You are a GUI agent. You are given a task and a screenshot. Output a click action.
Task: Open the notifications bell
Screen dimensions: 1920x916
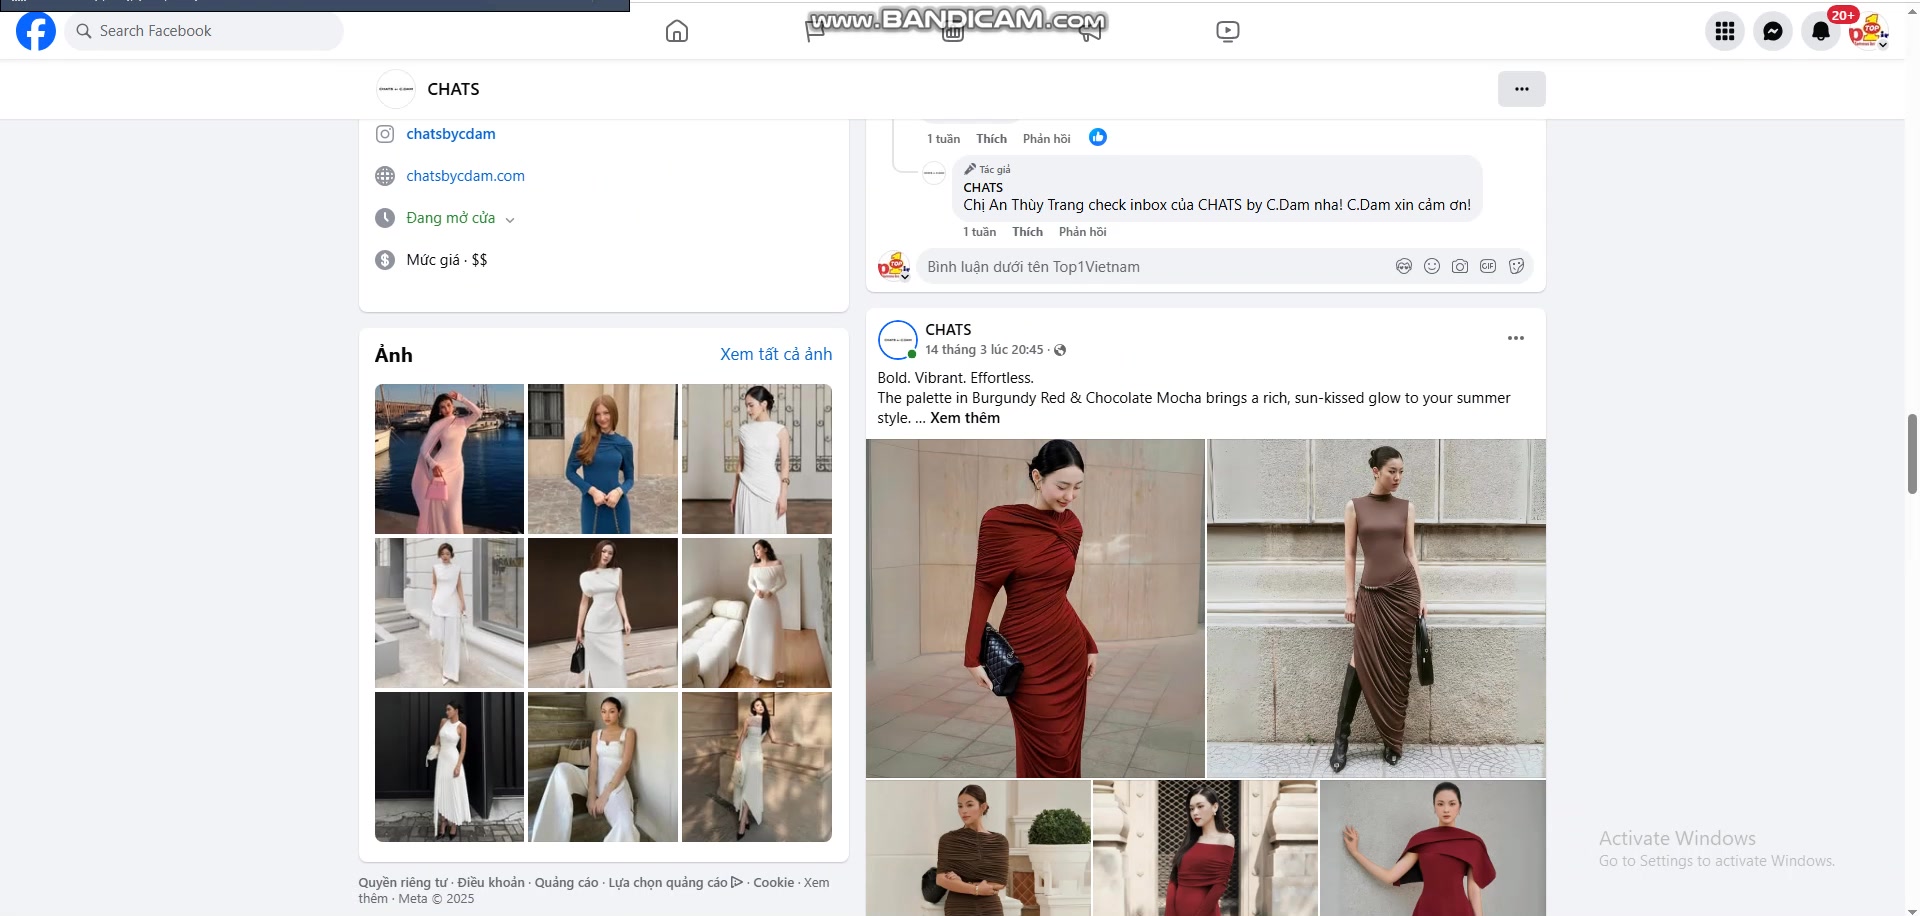click(x=1820, y=31)
